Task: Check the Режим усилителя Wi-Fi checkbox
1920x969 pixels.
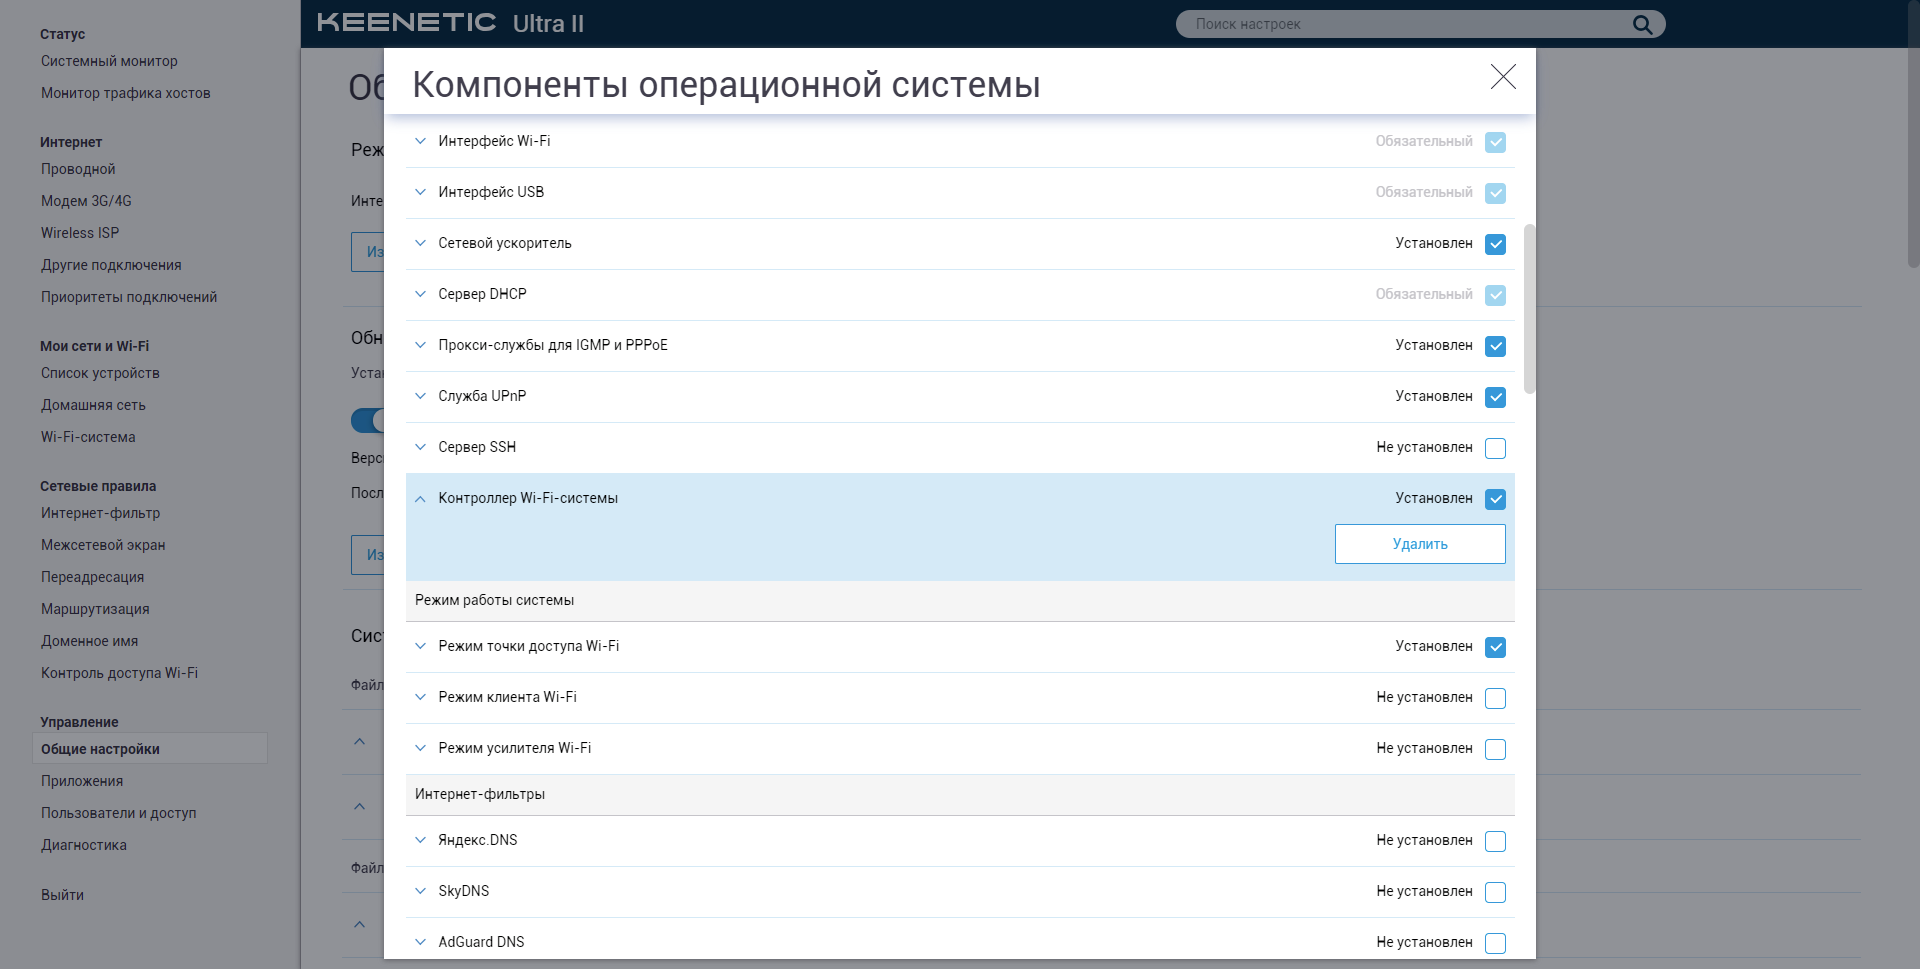Action: pos(1495,749)
